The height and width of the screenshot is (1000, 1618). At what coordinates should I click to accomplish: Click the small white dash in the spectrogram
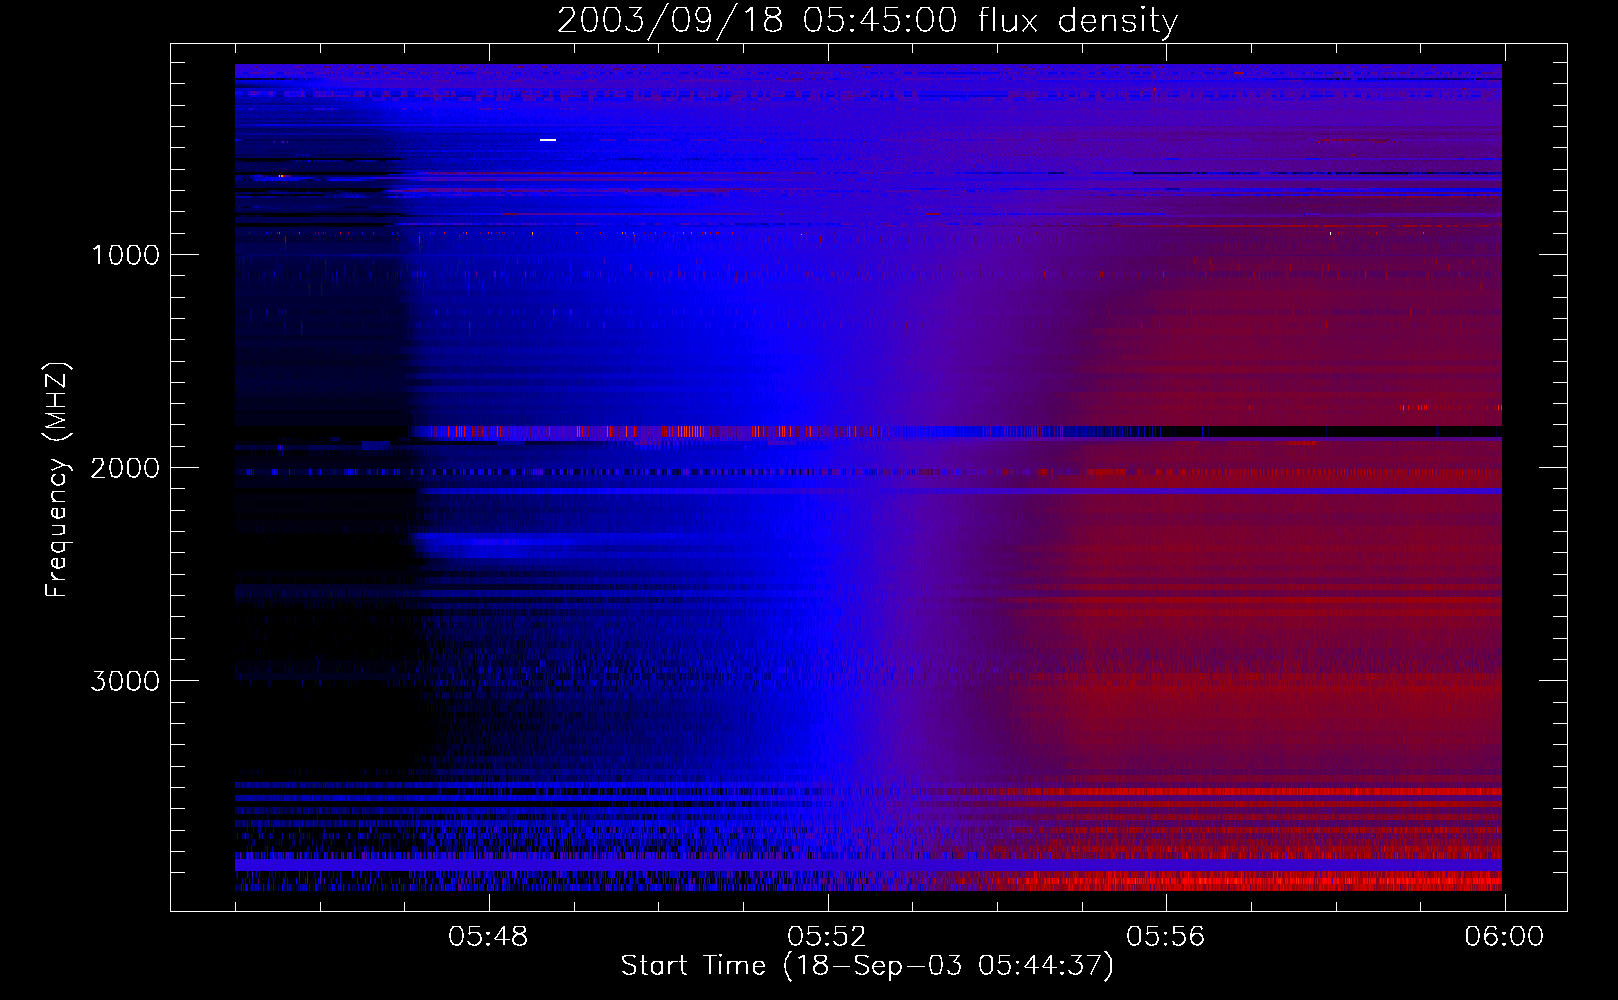point(547,140)
